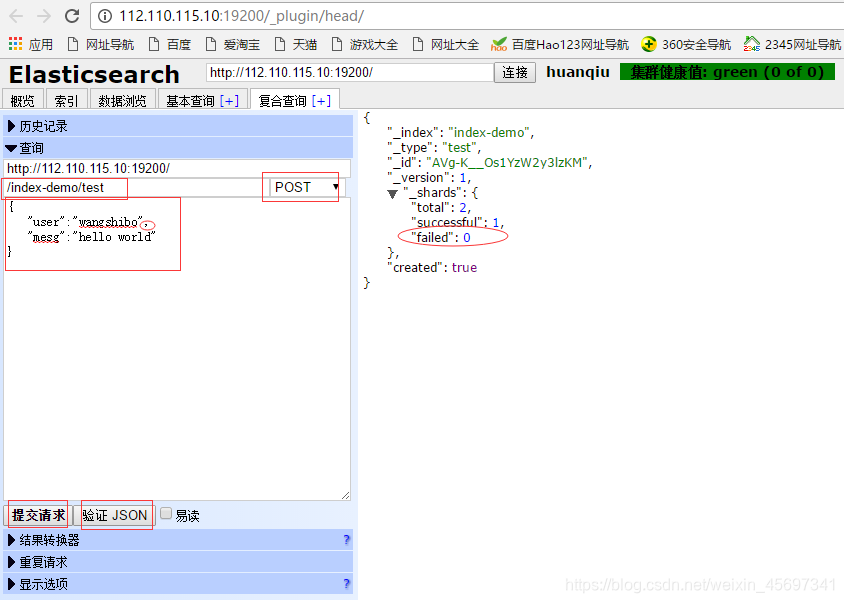
Task: Click the huanqiu cluster name
Action: point(578,72)
